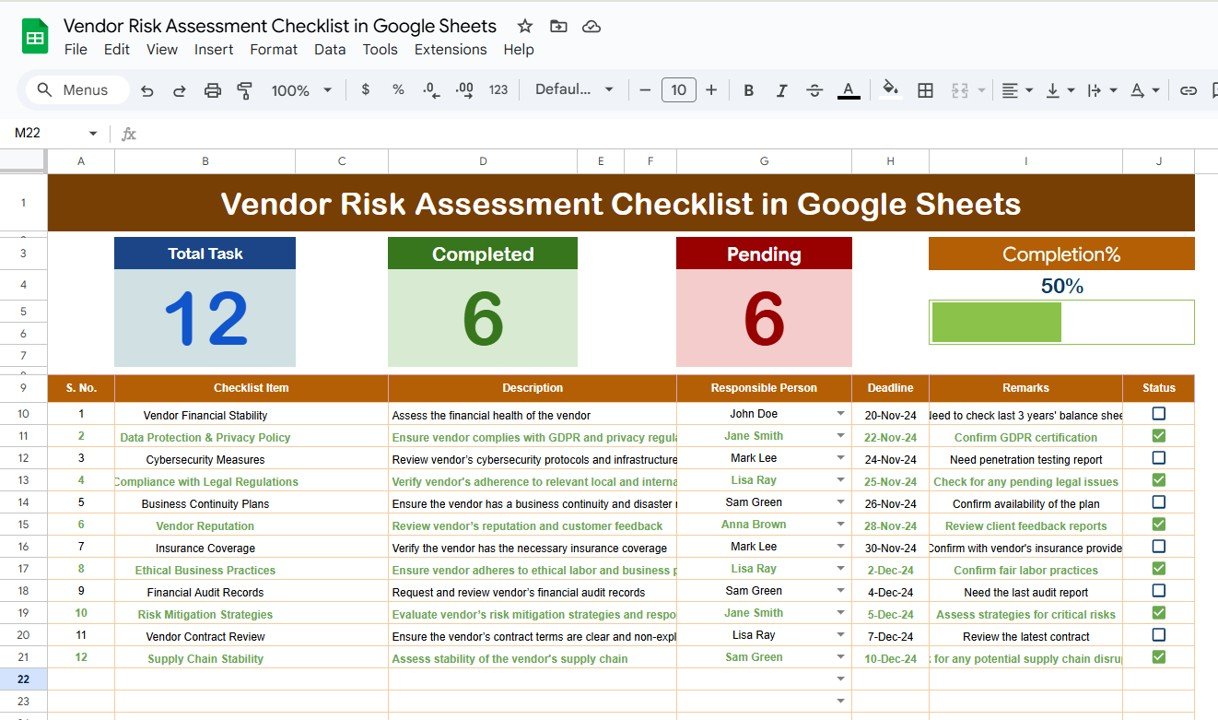The image size is (1218, 720).
Task: Check status box for Cybersecurity Measures
Action: click(1159, 458)
